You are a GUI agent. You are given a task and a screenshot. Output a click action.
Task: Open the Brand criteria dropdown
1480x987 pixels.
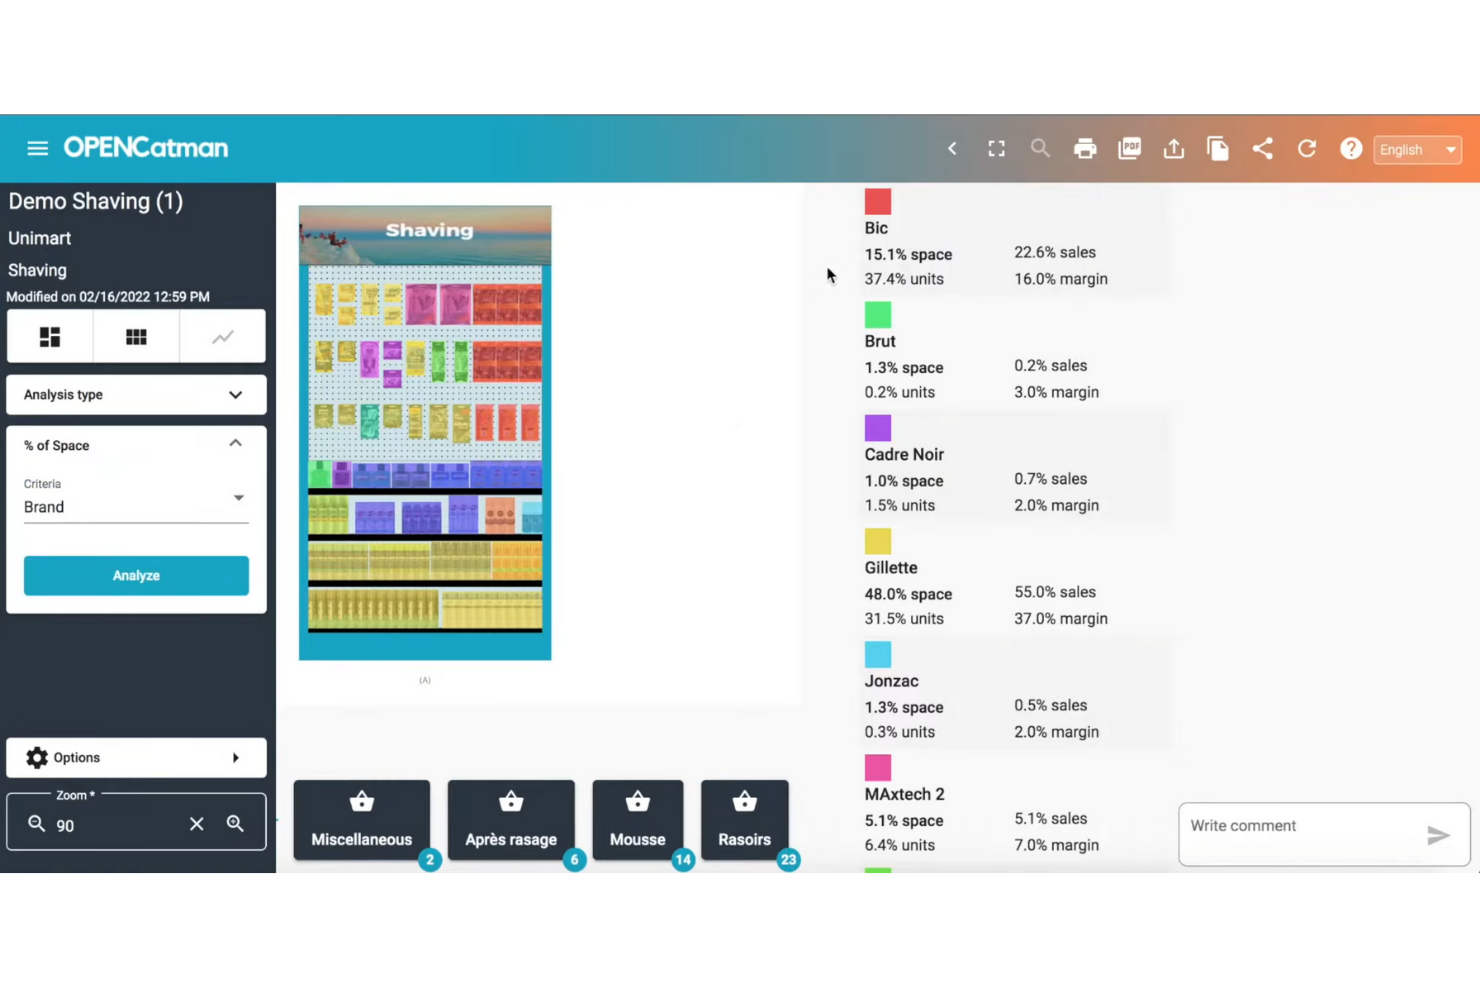click(238, 497)
